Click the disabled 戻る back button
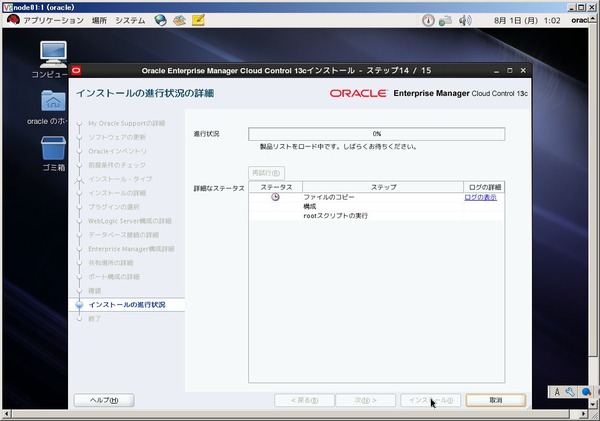This screenshot has height=421, width=600. [304, 400]
